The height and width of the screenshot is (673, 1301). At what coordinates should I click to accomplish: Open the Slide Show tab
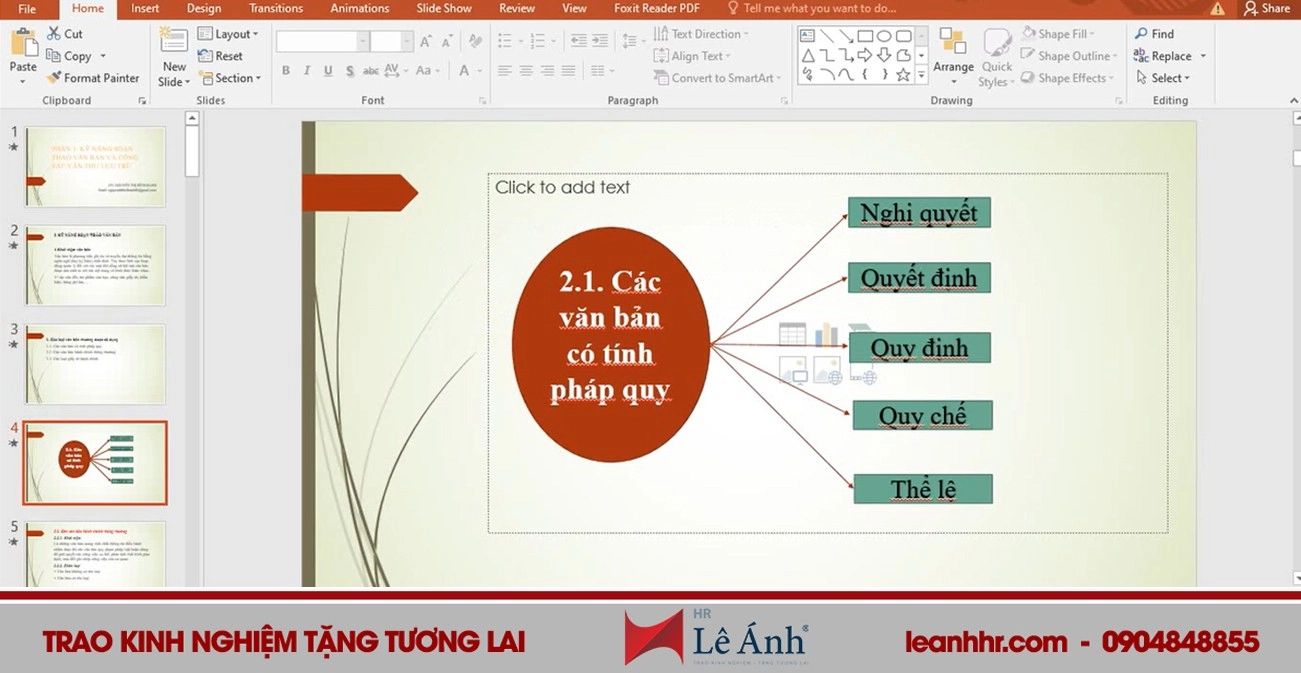tap(443, 8)
